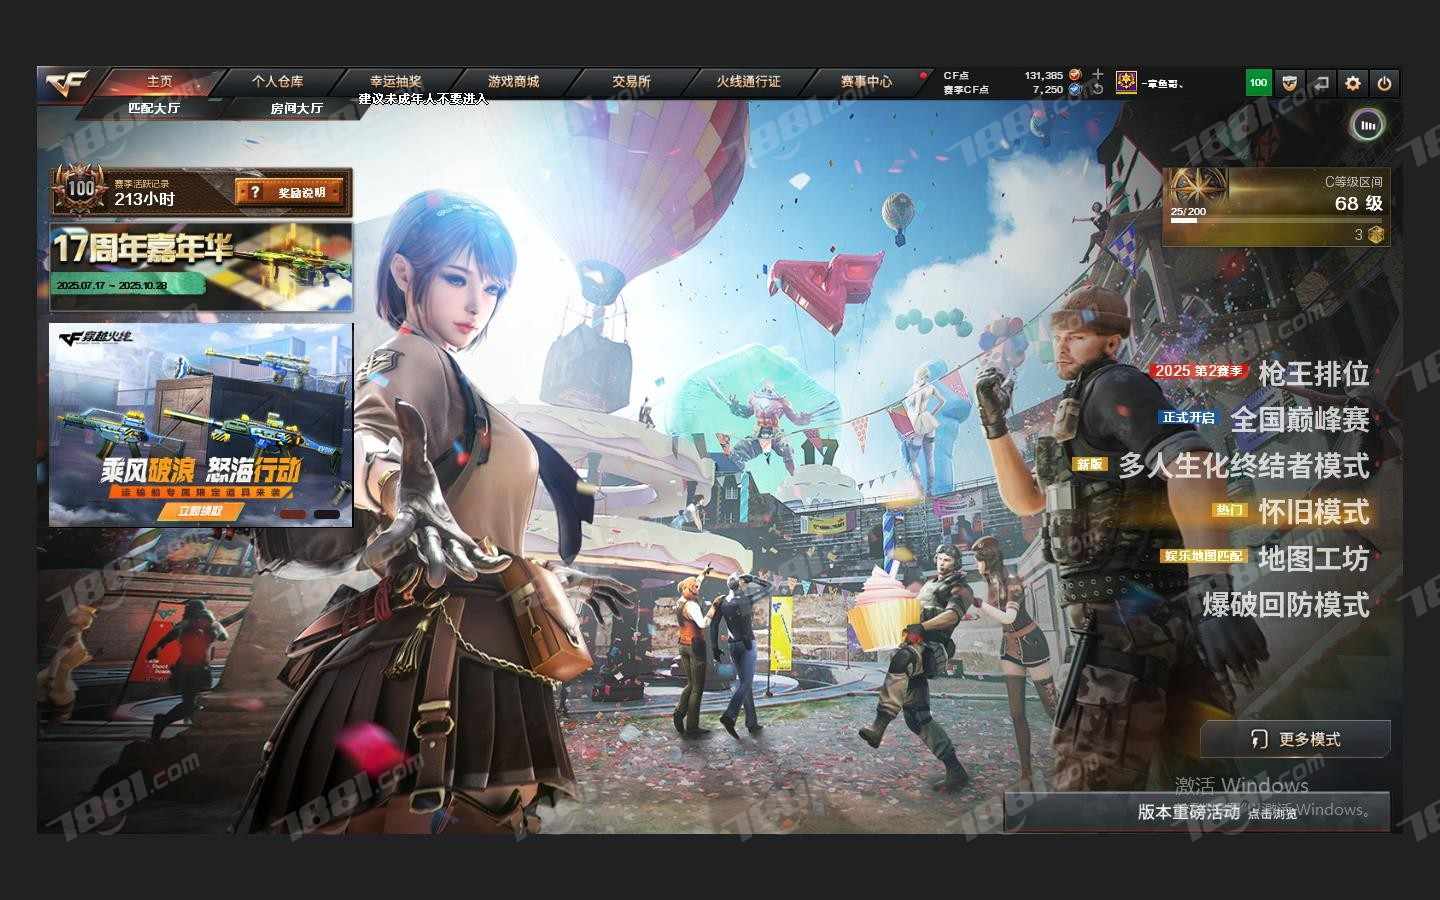
Task: Click the 娱乐地图匹配 tag
Action: (1203, 556)
